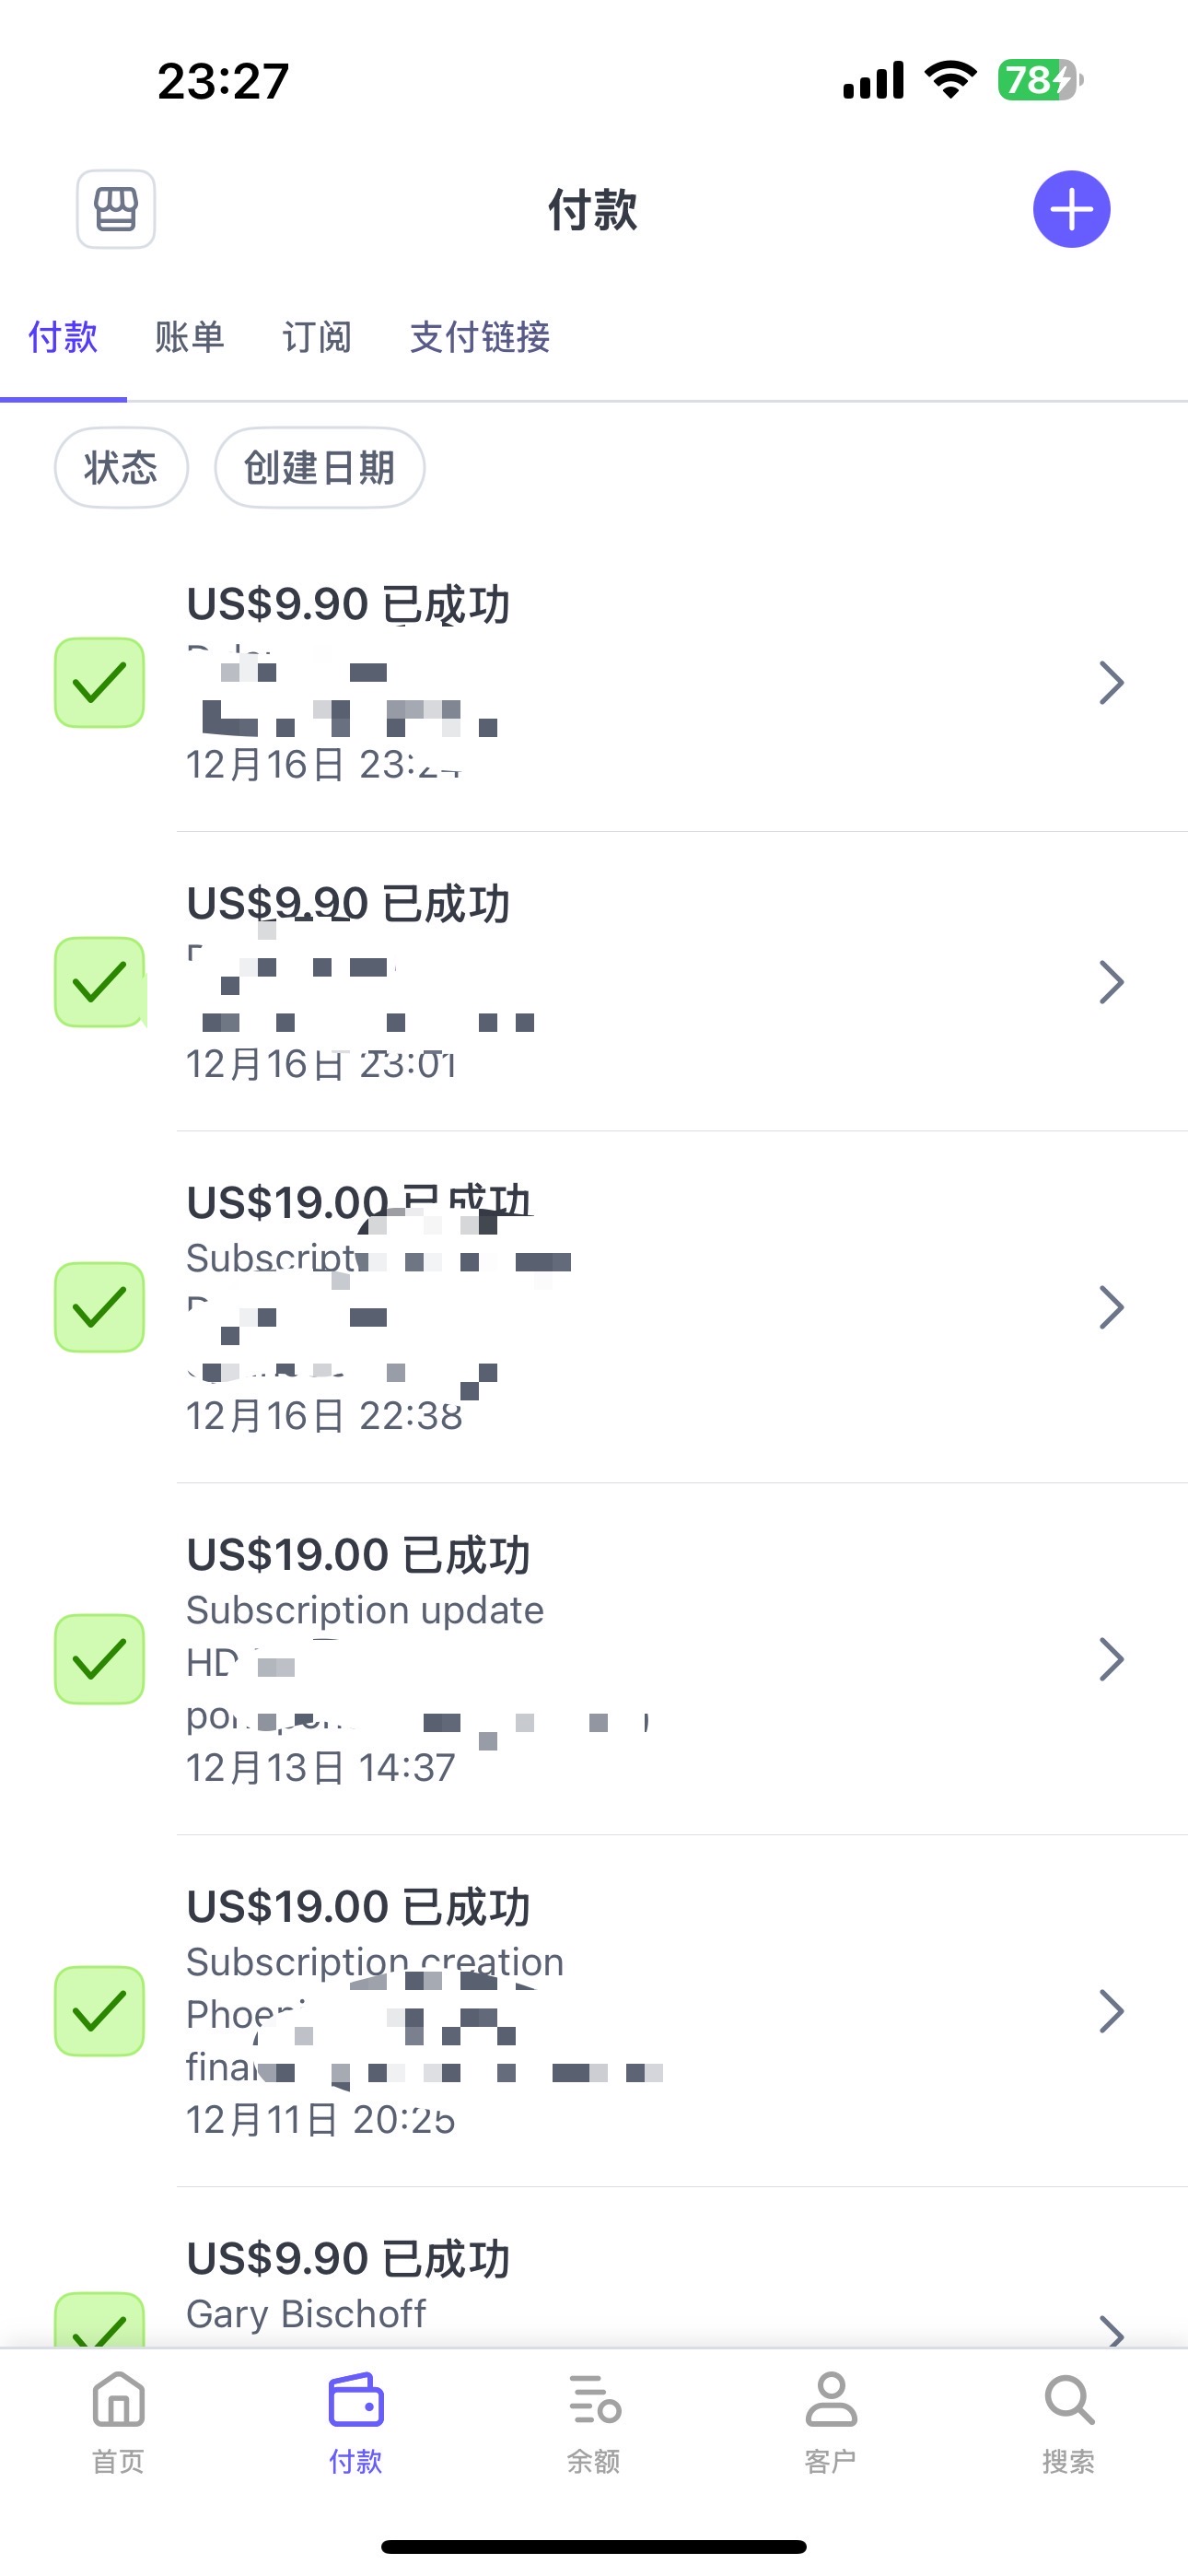Tap green checkmark of 12月16日 22:38 payment
This screenshot has height=2576, width=1188.
pos(99,1307)
